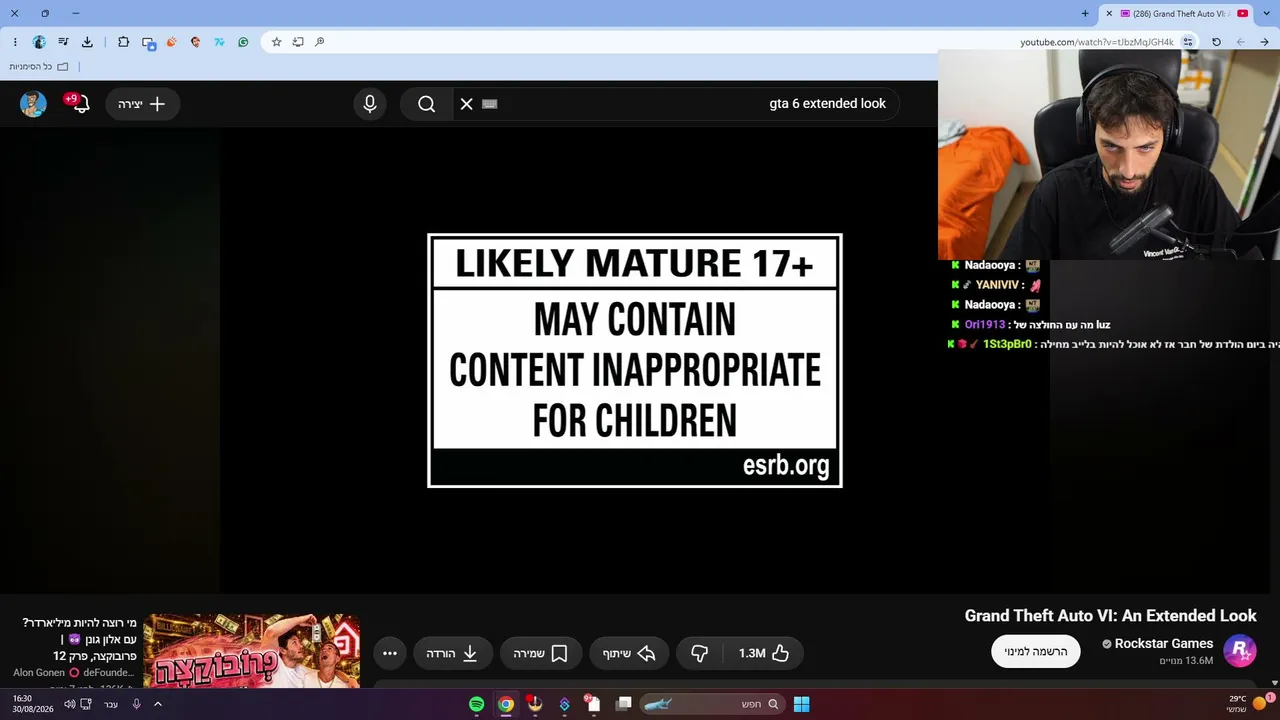The image size is (1280, 720).
Task: Open the Extensions puzzle icon
Action: [123, 42]
